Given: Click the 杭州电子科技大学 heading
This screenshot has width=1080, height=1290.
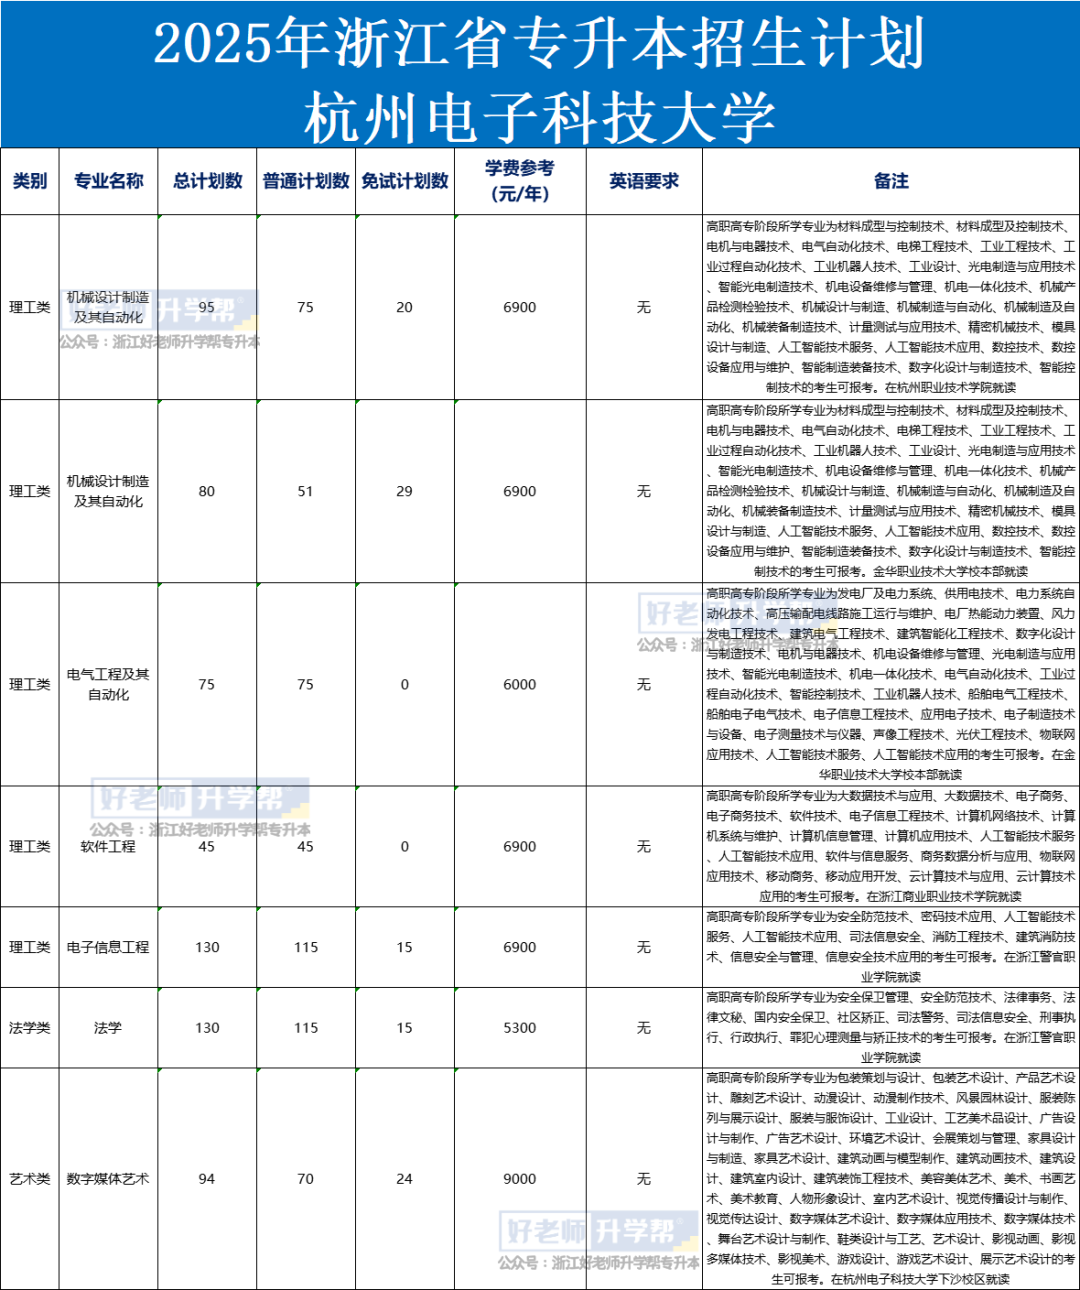Looking at the screenshot, I should coord(539,116).
